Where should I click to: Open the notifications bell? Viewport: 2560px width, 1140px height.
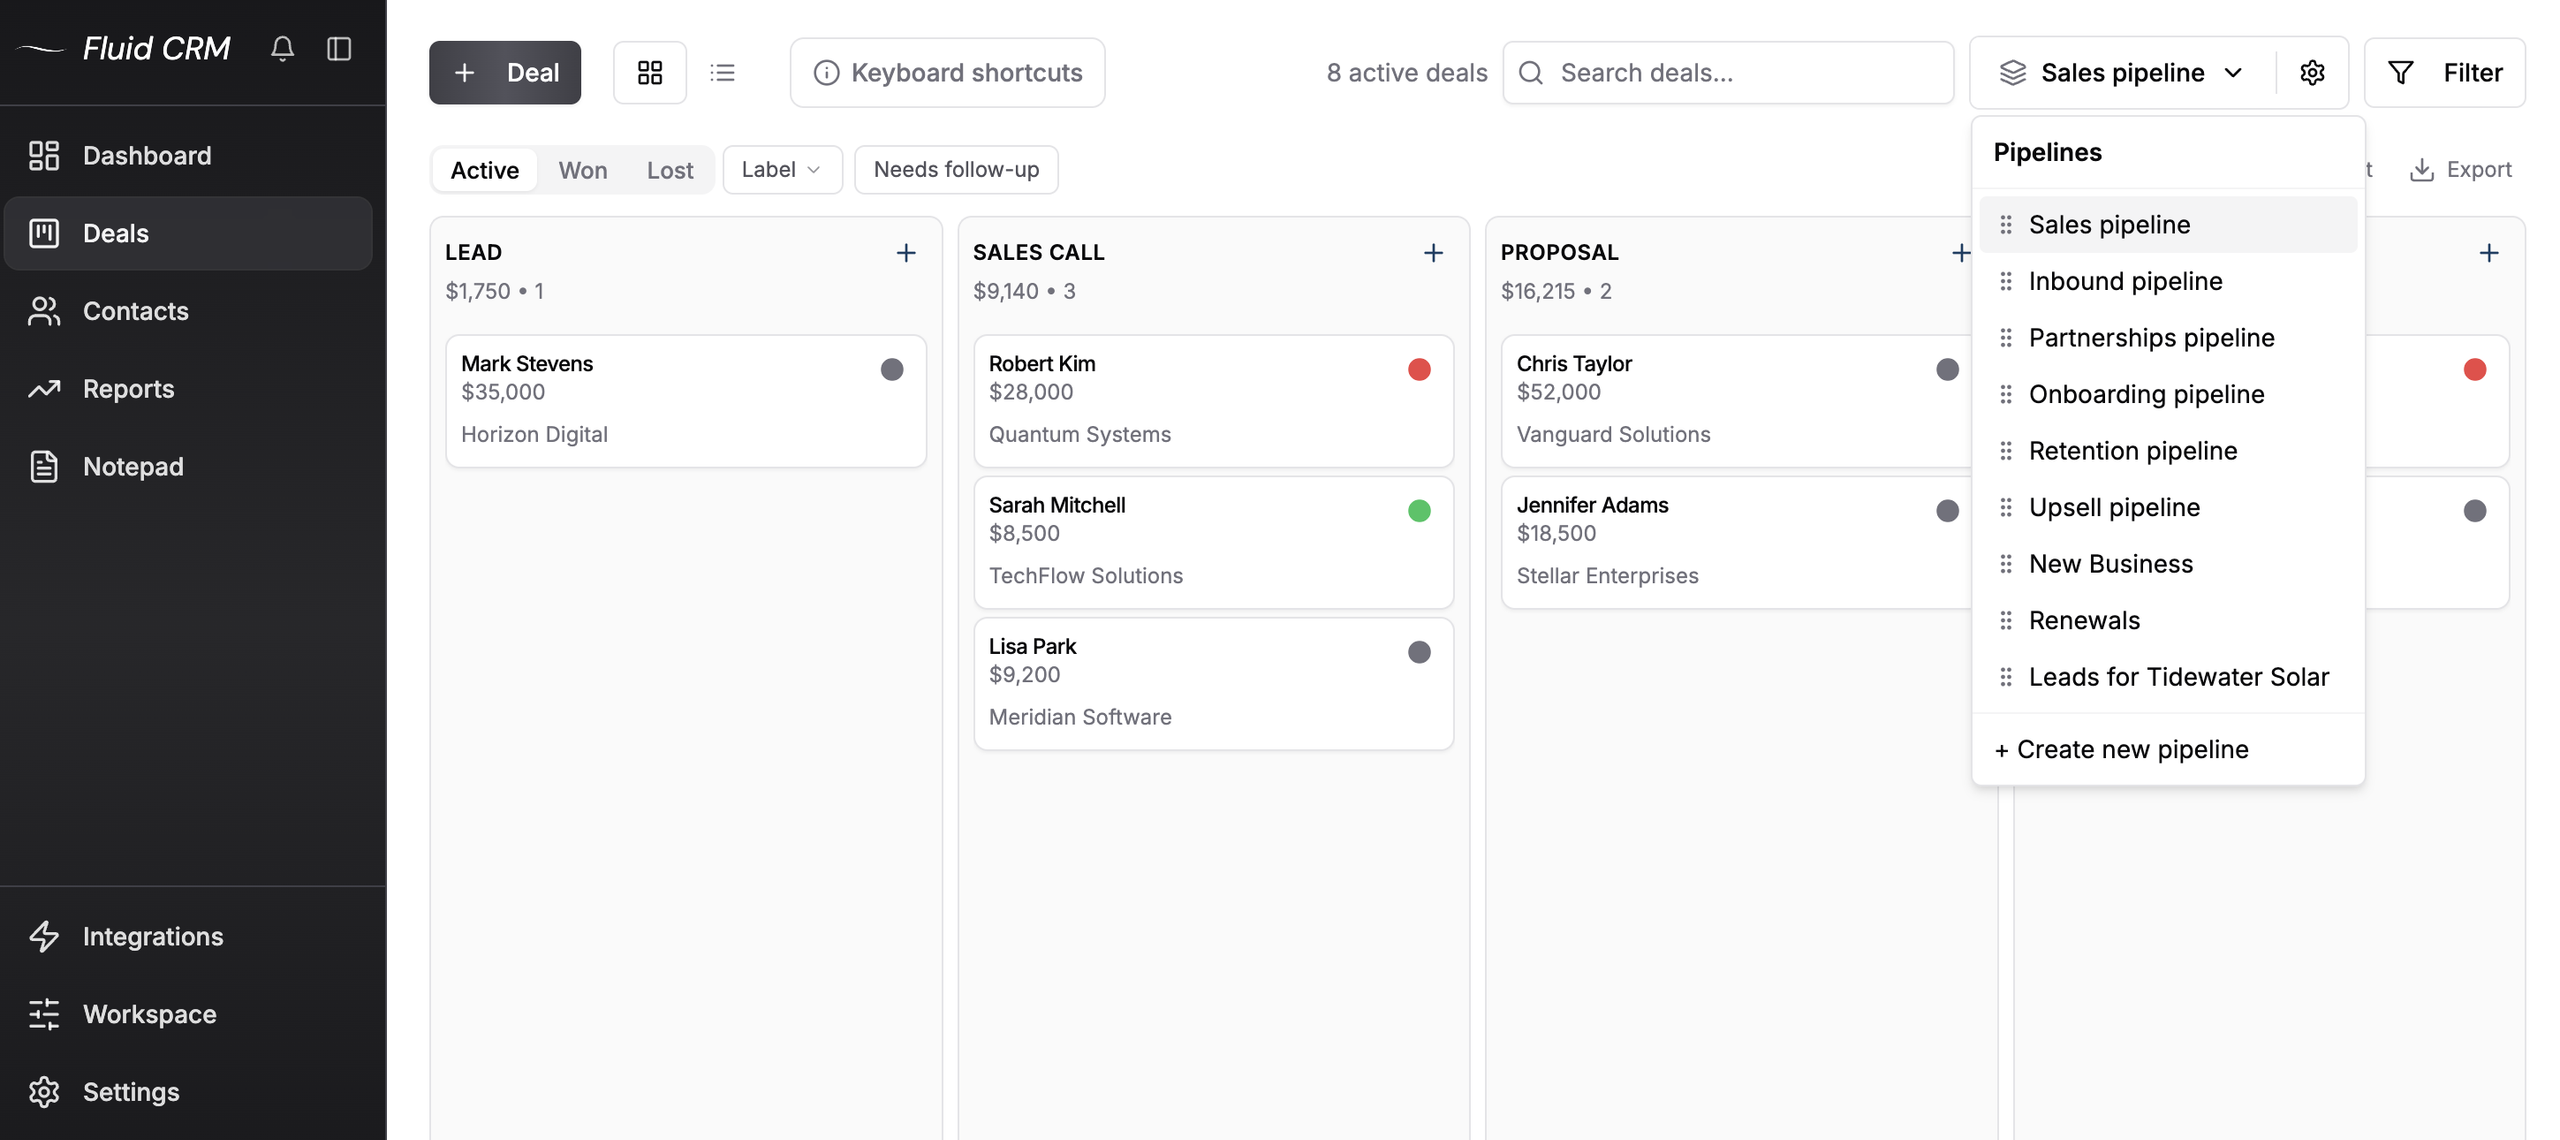tap(282, 48)
